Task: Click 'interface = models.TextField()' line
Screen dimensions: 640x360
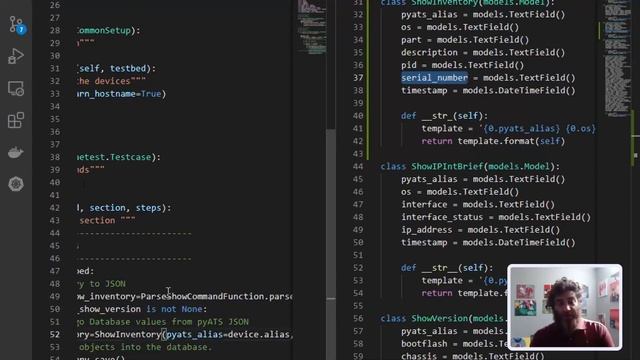Action: (478, 204)
